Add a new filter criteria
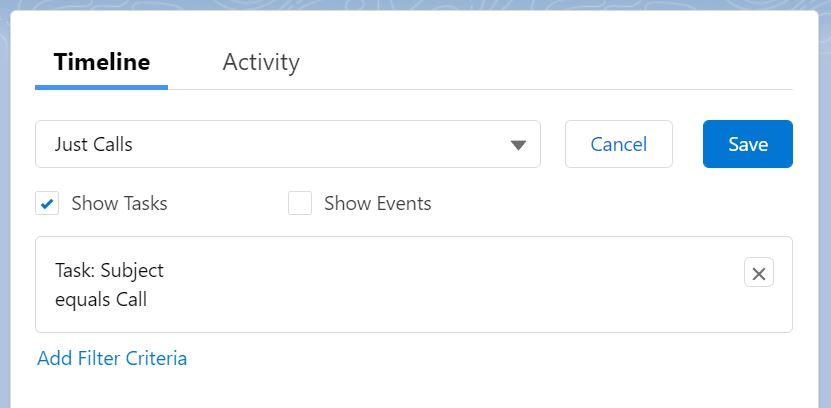Viewport: 831px width, 408px height. (x=112, y=359)
